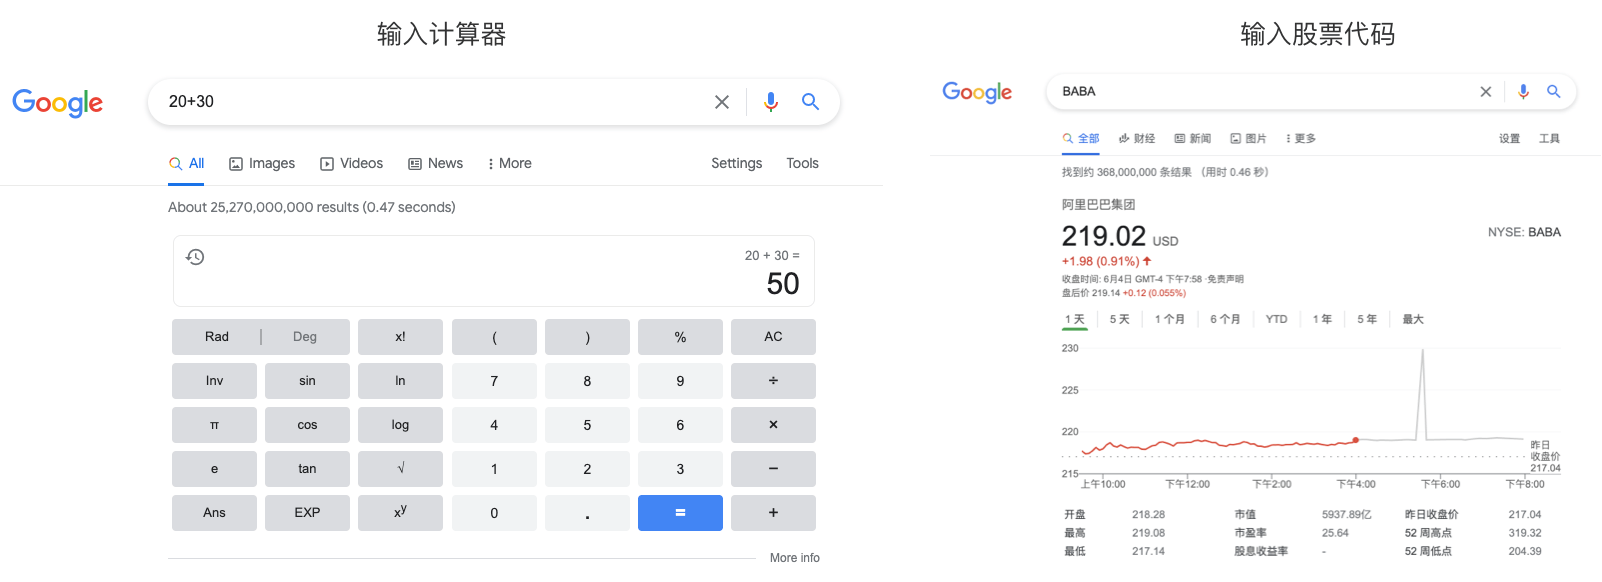Select the All tab in calculator search
This screenshot has height=582, width=1602.
[x=187, y=163]
